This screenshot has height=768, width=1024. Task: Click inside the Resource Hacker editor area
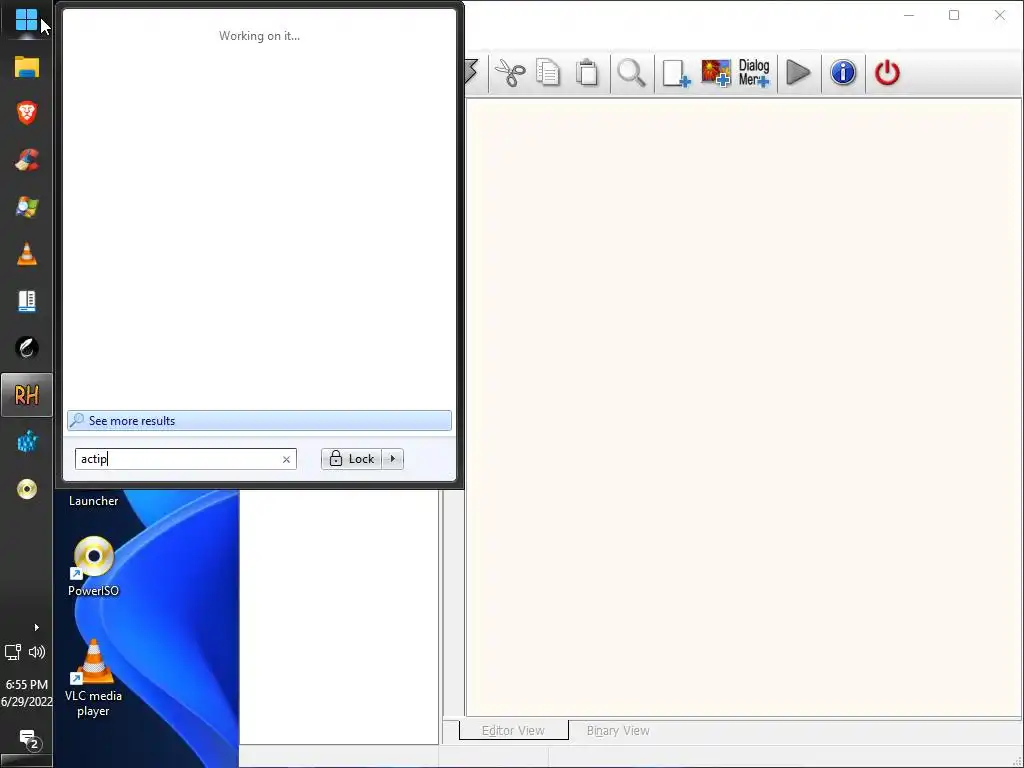tap(744, 408)
